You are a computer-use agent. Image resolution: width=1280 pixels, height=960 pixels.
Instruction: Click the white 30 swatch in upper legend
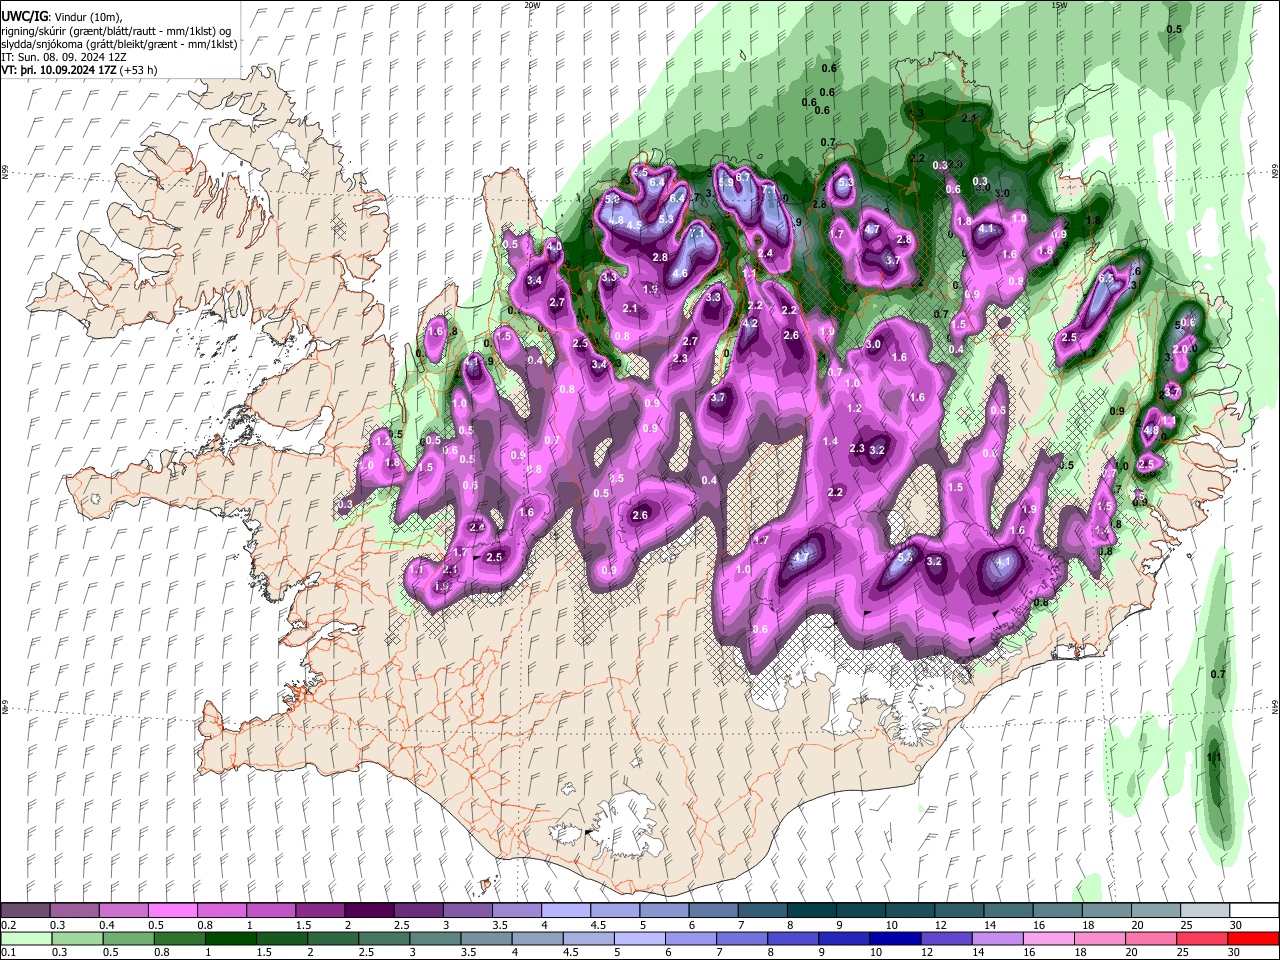point(1254,910)
